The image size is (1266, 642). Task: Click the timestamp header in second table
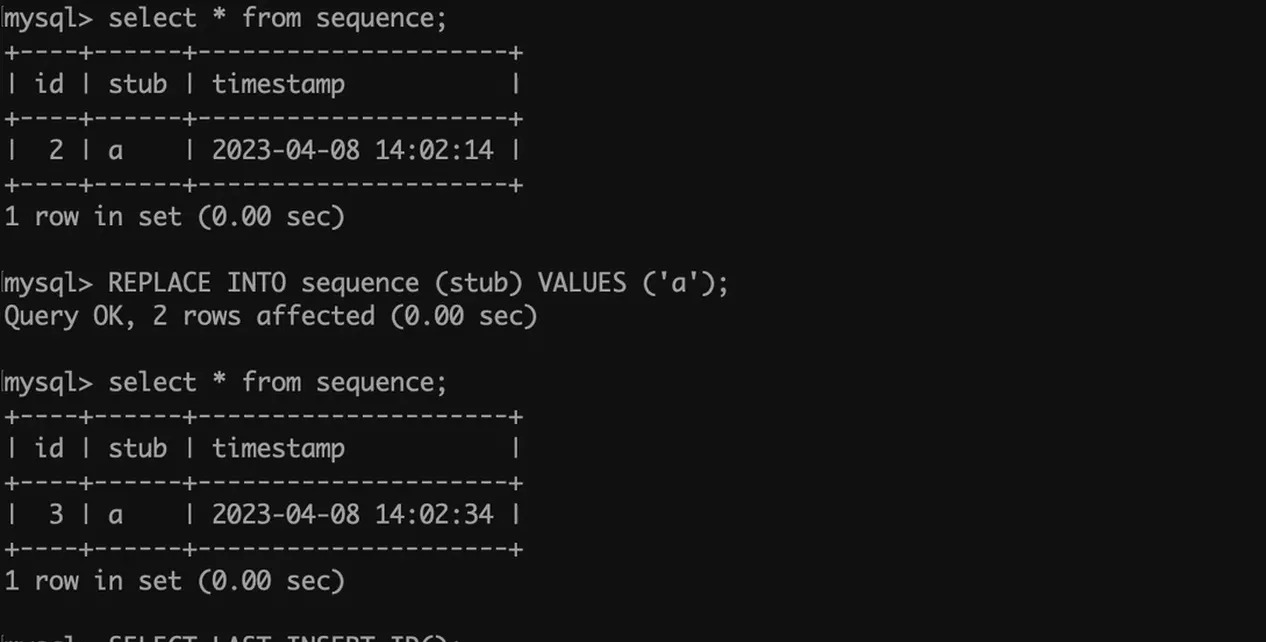click(x=278, y=449)
